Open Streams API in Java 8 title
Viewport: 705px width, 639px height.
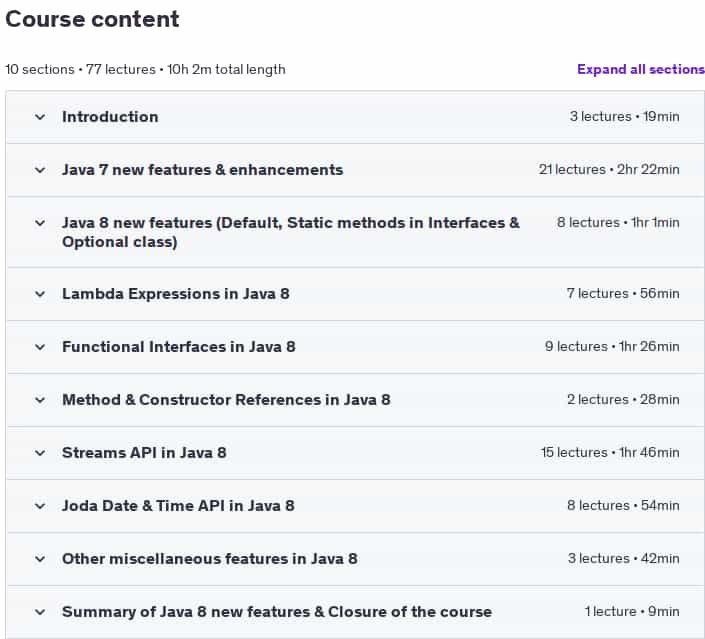pyautogui.click(x=144, y=453)
